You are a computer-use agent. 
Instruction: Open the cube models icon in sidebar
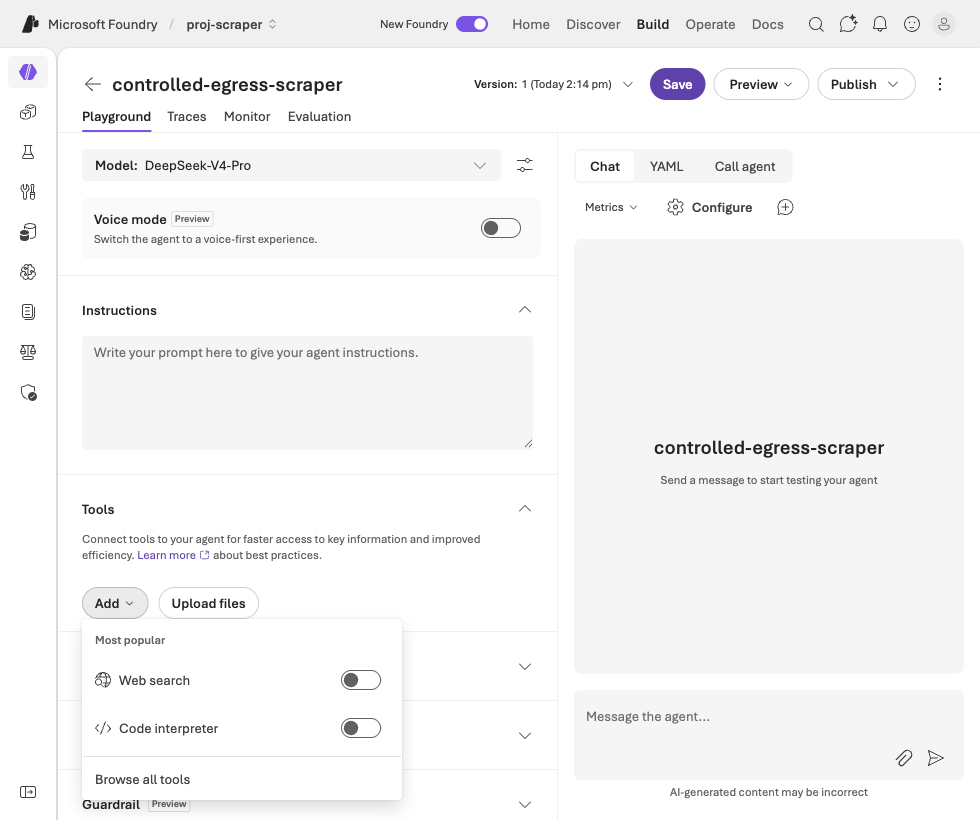pyautogui.click(x=28, y=112)
